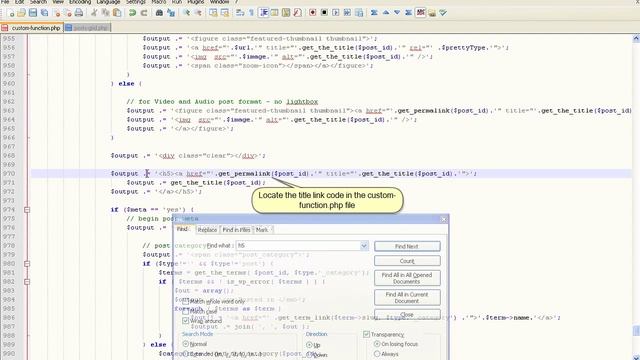Click line number 970 in margin
Screen dimensions: 640x360
[8, 173]
